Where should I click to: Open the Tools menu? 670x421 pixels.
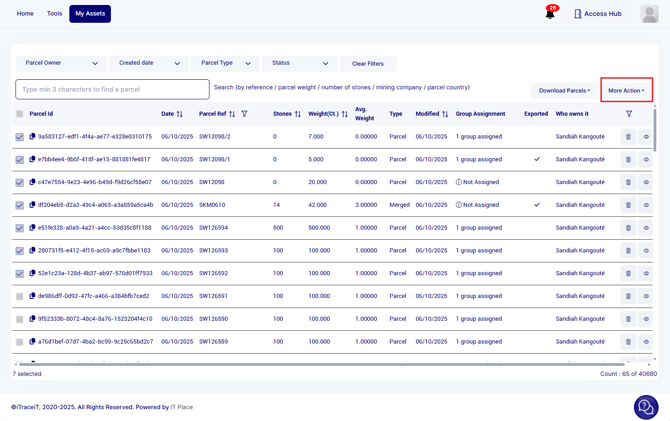54,14
